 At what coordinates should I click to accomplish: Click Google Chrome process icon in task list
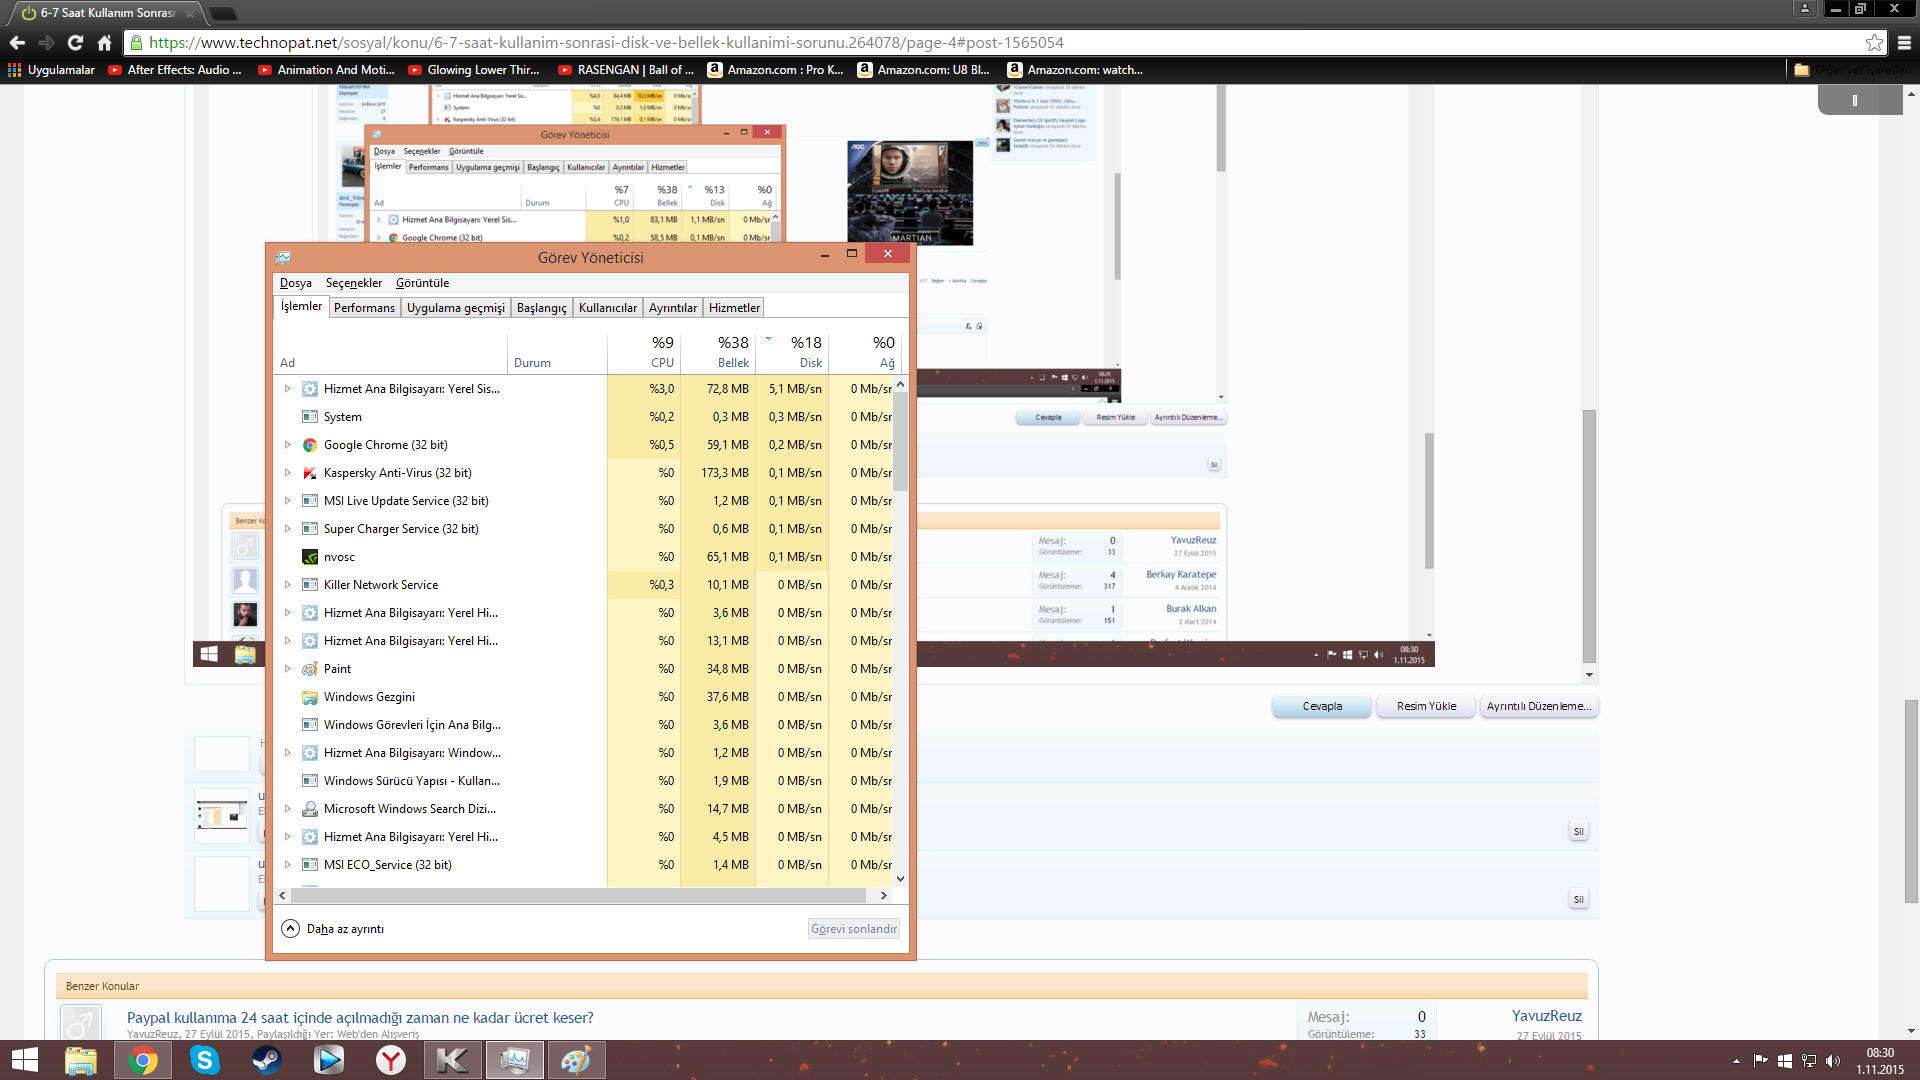pyautogui.click(x=310, y=445)
